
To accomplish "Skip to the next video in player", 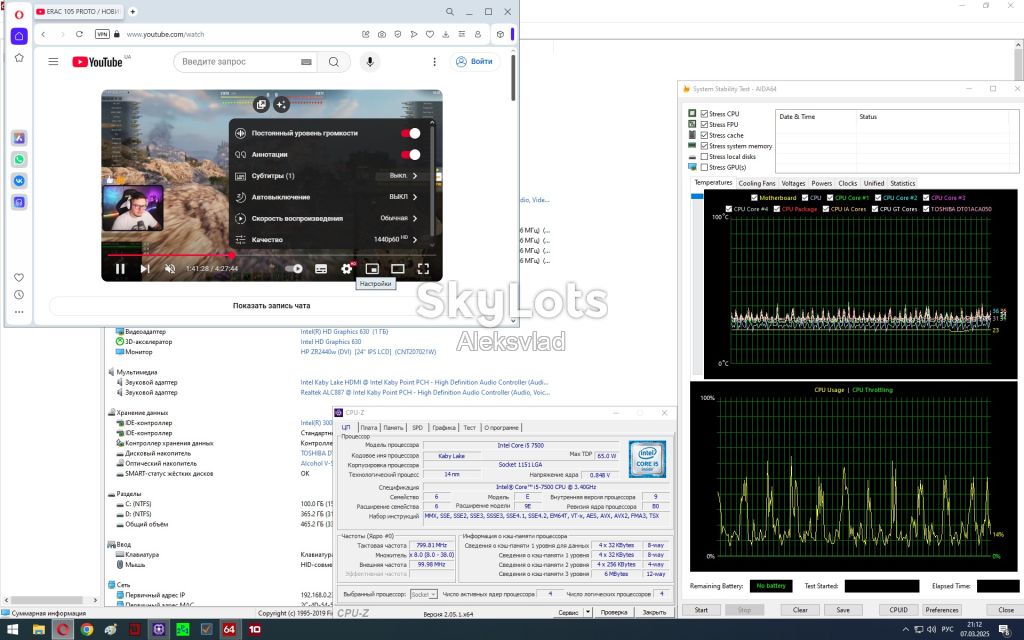I will (x=145, y=268).
